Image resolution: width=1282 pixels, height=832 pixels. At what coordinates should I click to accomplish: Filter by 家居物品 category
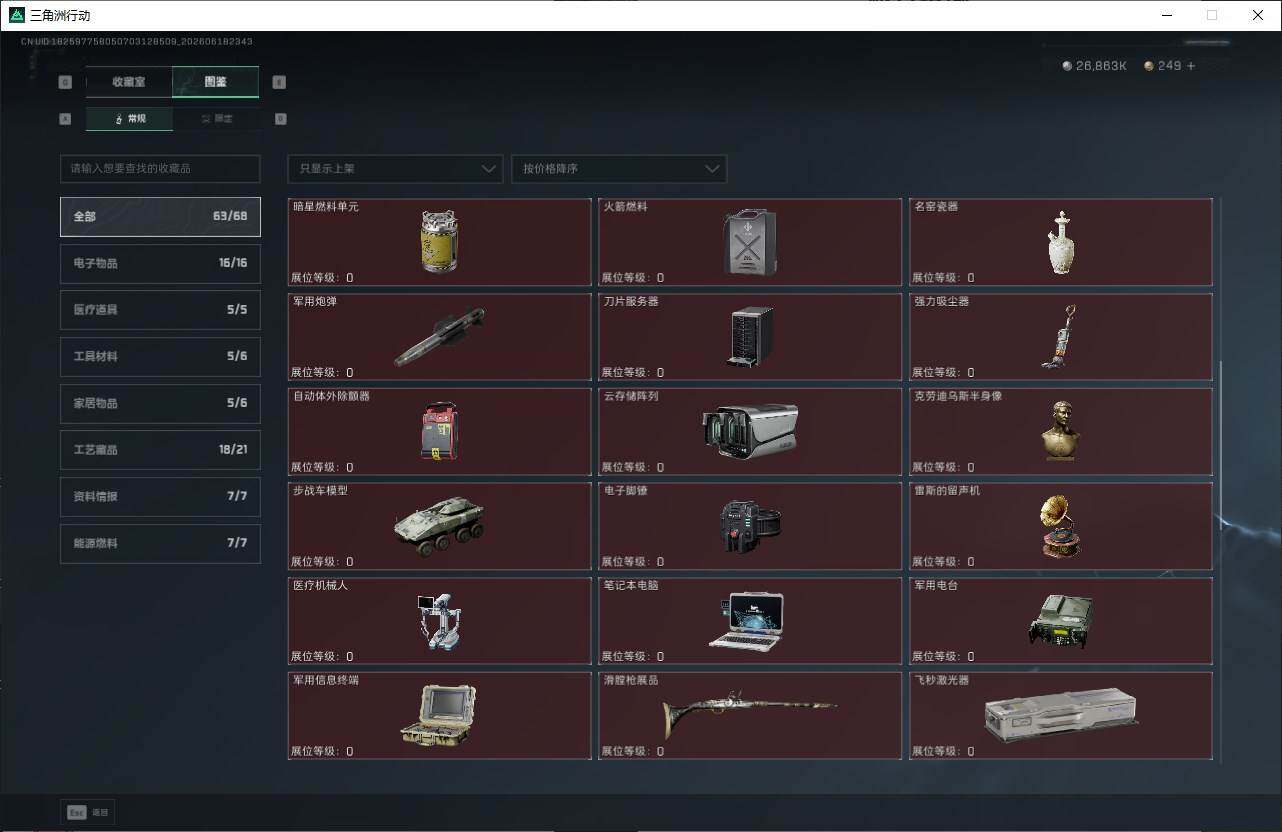point(160,403)
